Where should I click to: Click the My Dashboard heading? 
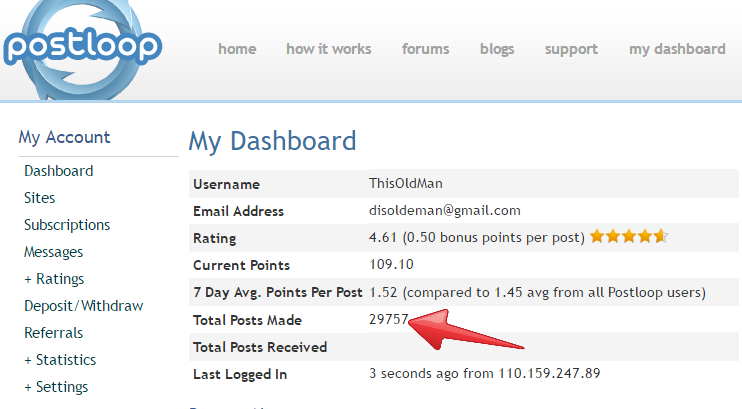coord(273,142)
